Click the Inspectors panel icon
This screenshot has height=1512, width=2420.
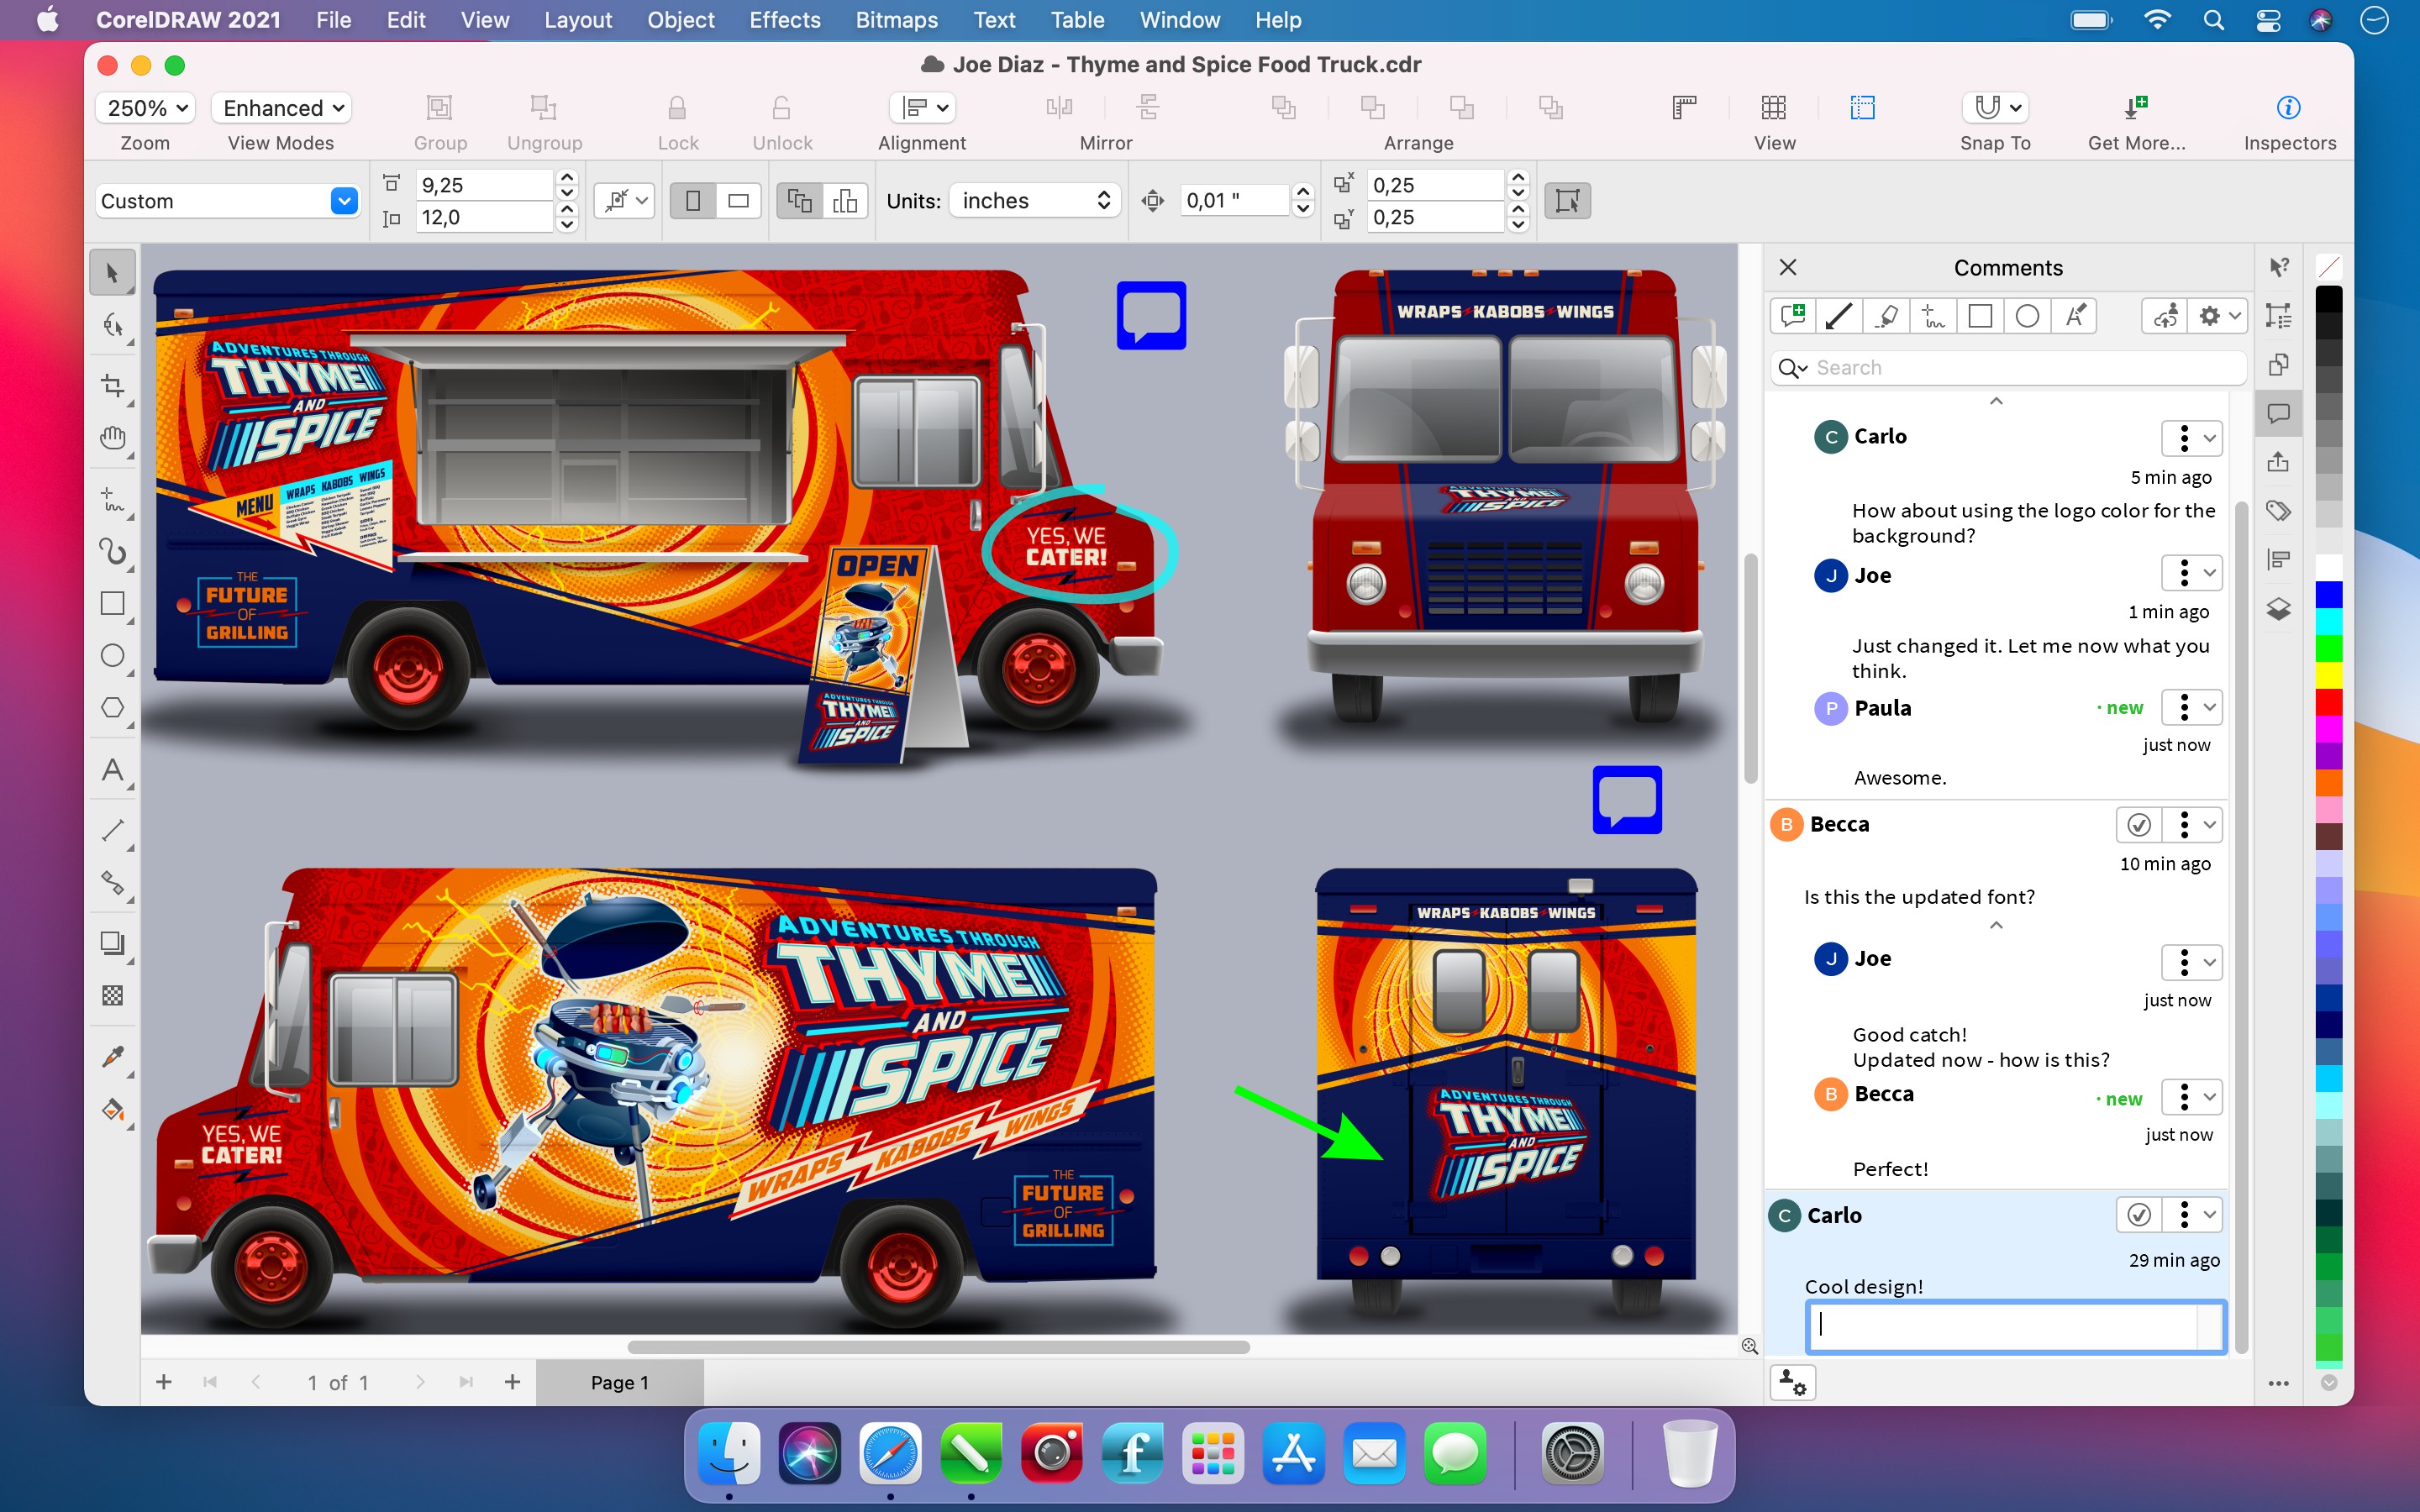point(2289,108)
